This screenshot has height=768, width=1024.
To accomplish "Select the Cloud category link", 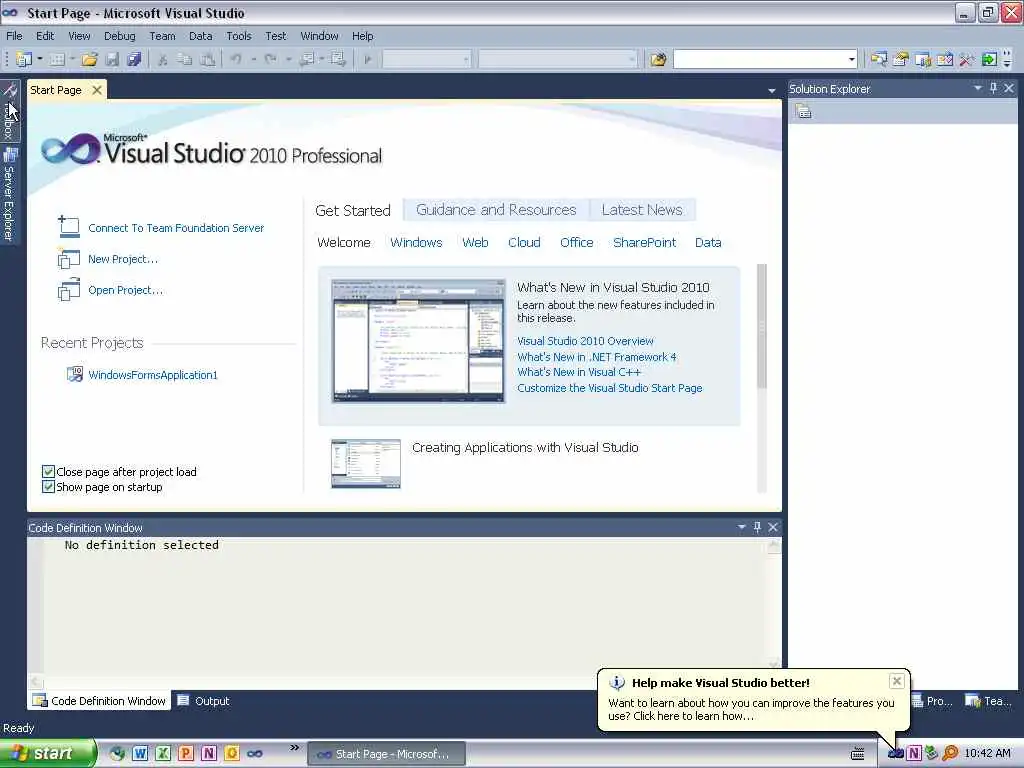I will click(524, 242).
